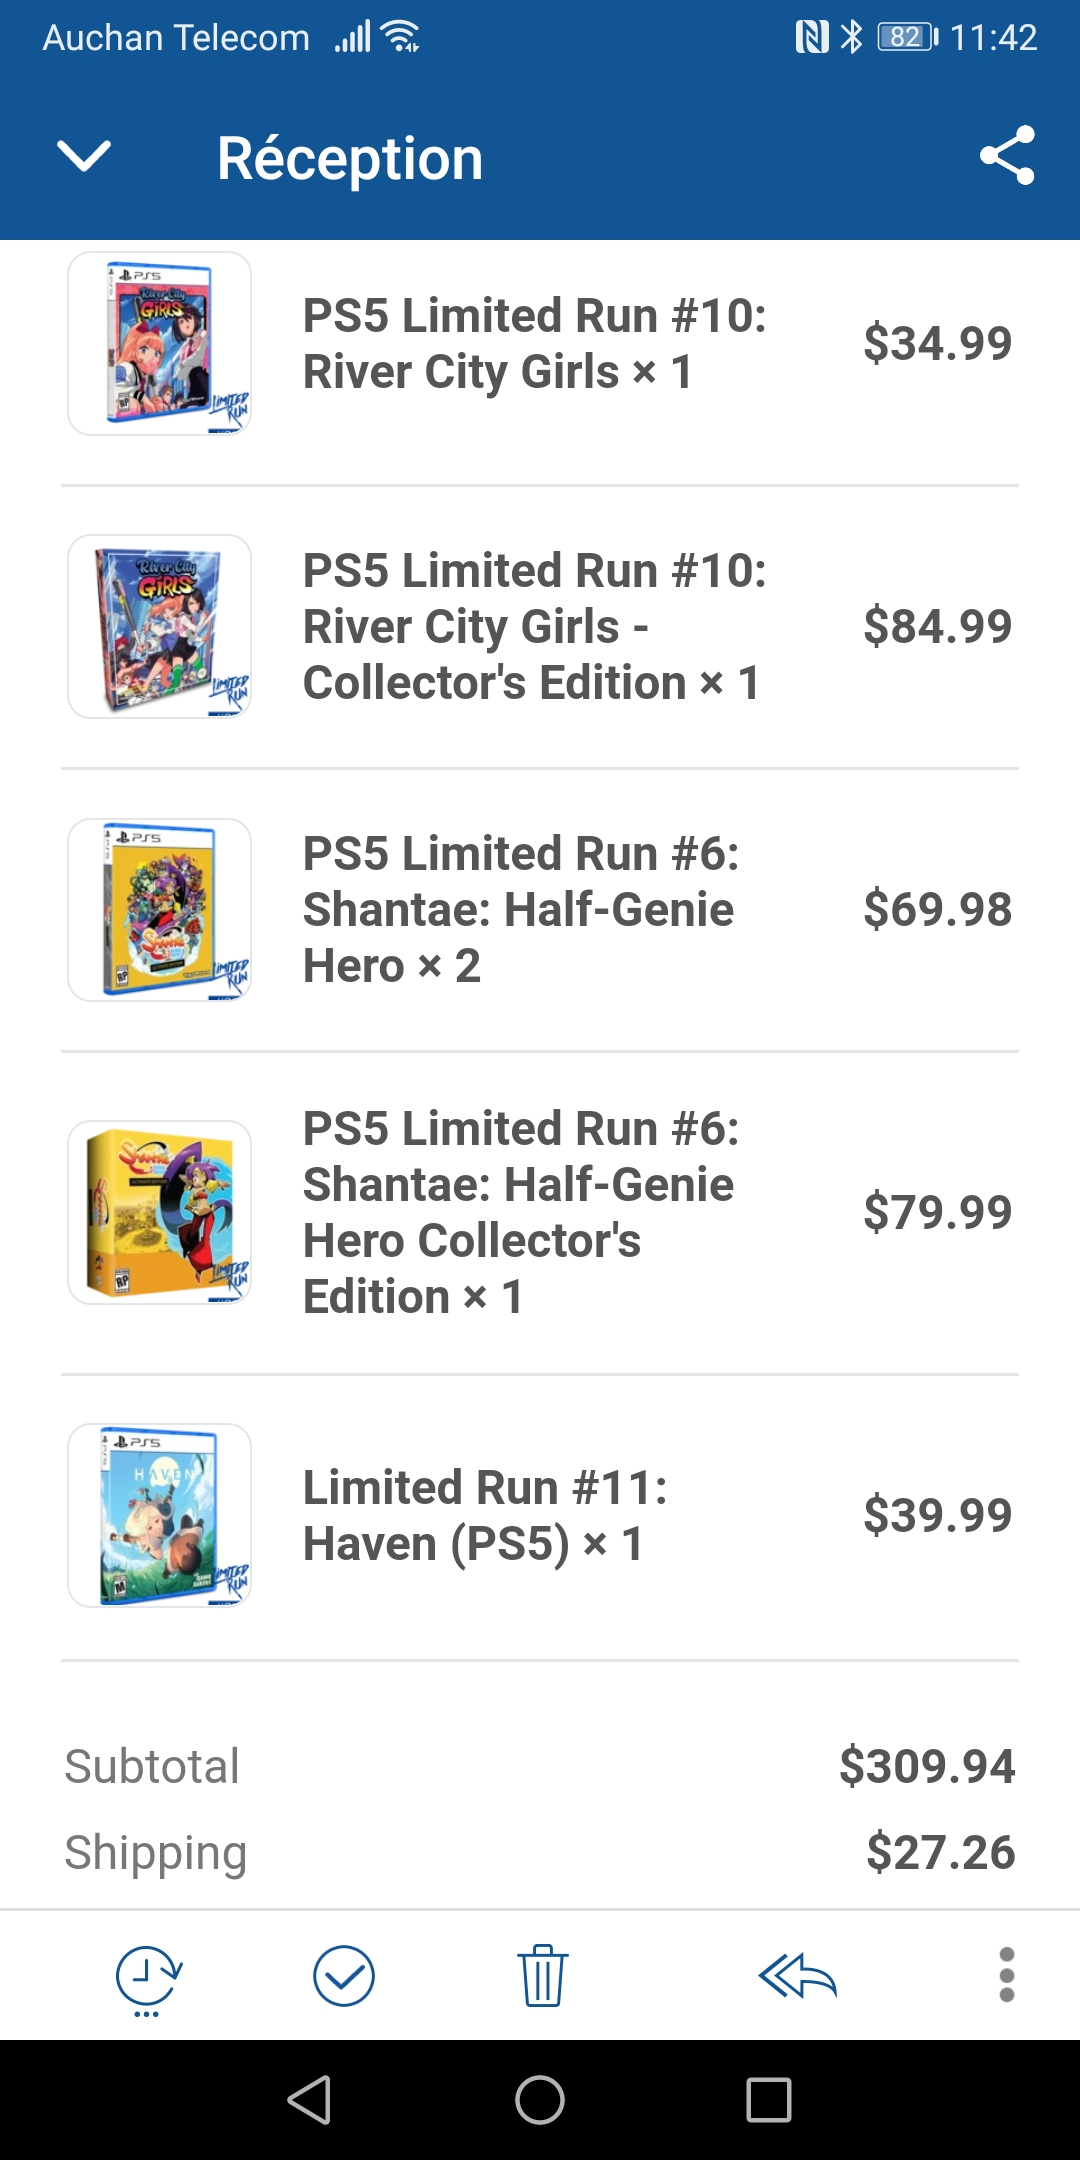1080x2160 pixels.
Task: Tap the $27.26 shipping amount
Action: 940,1852
